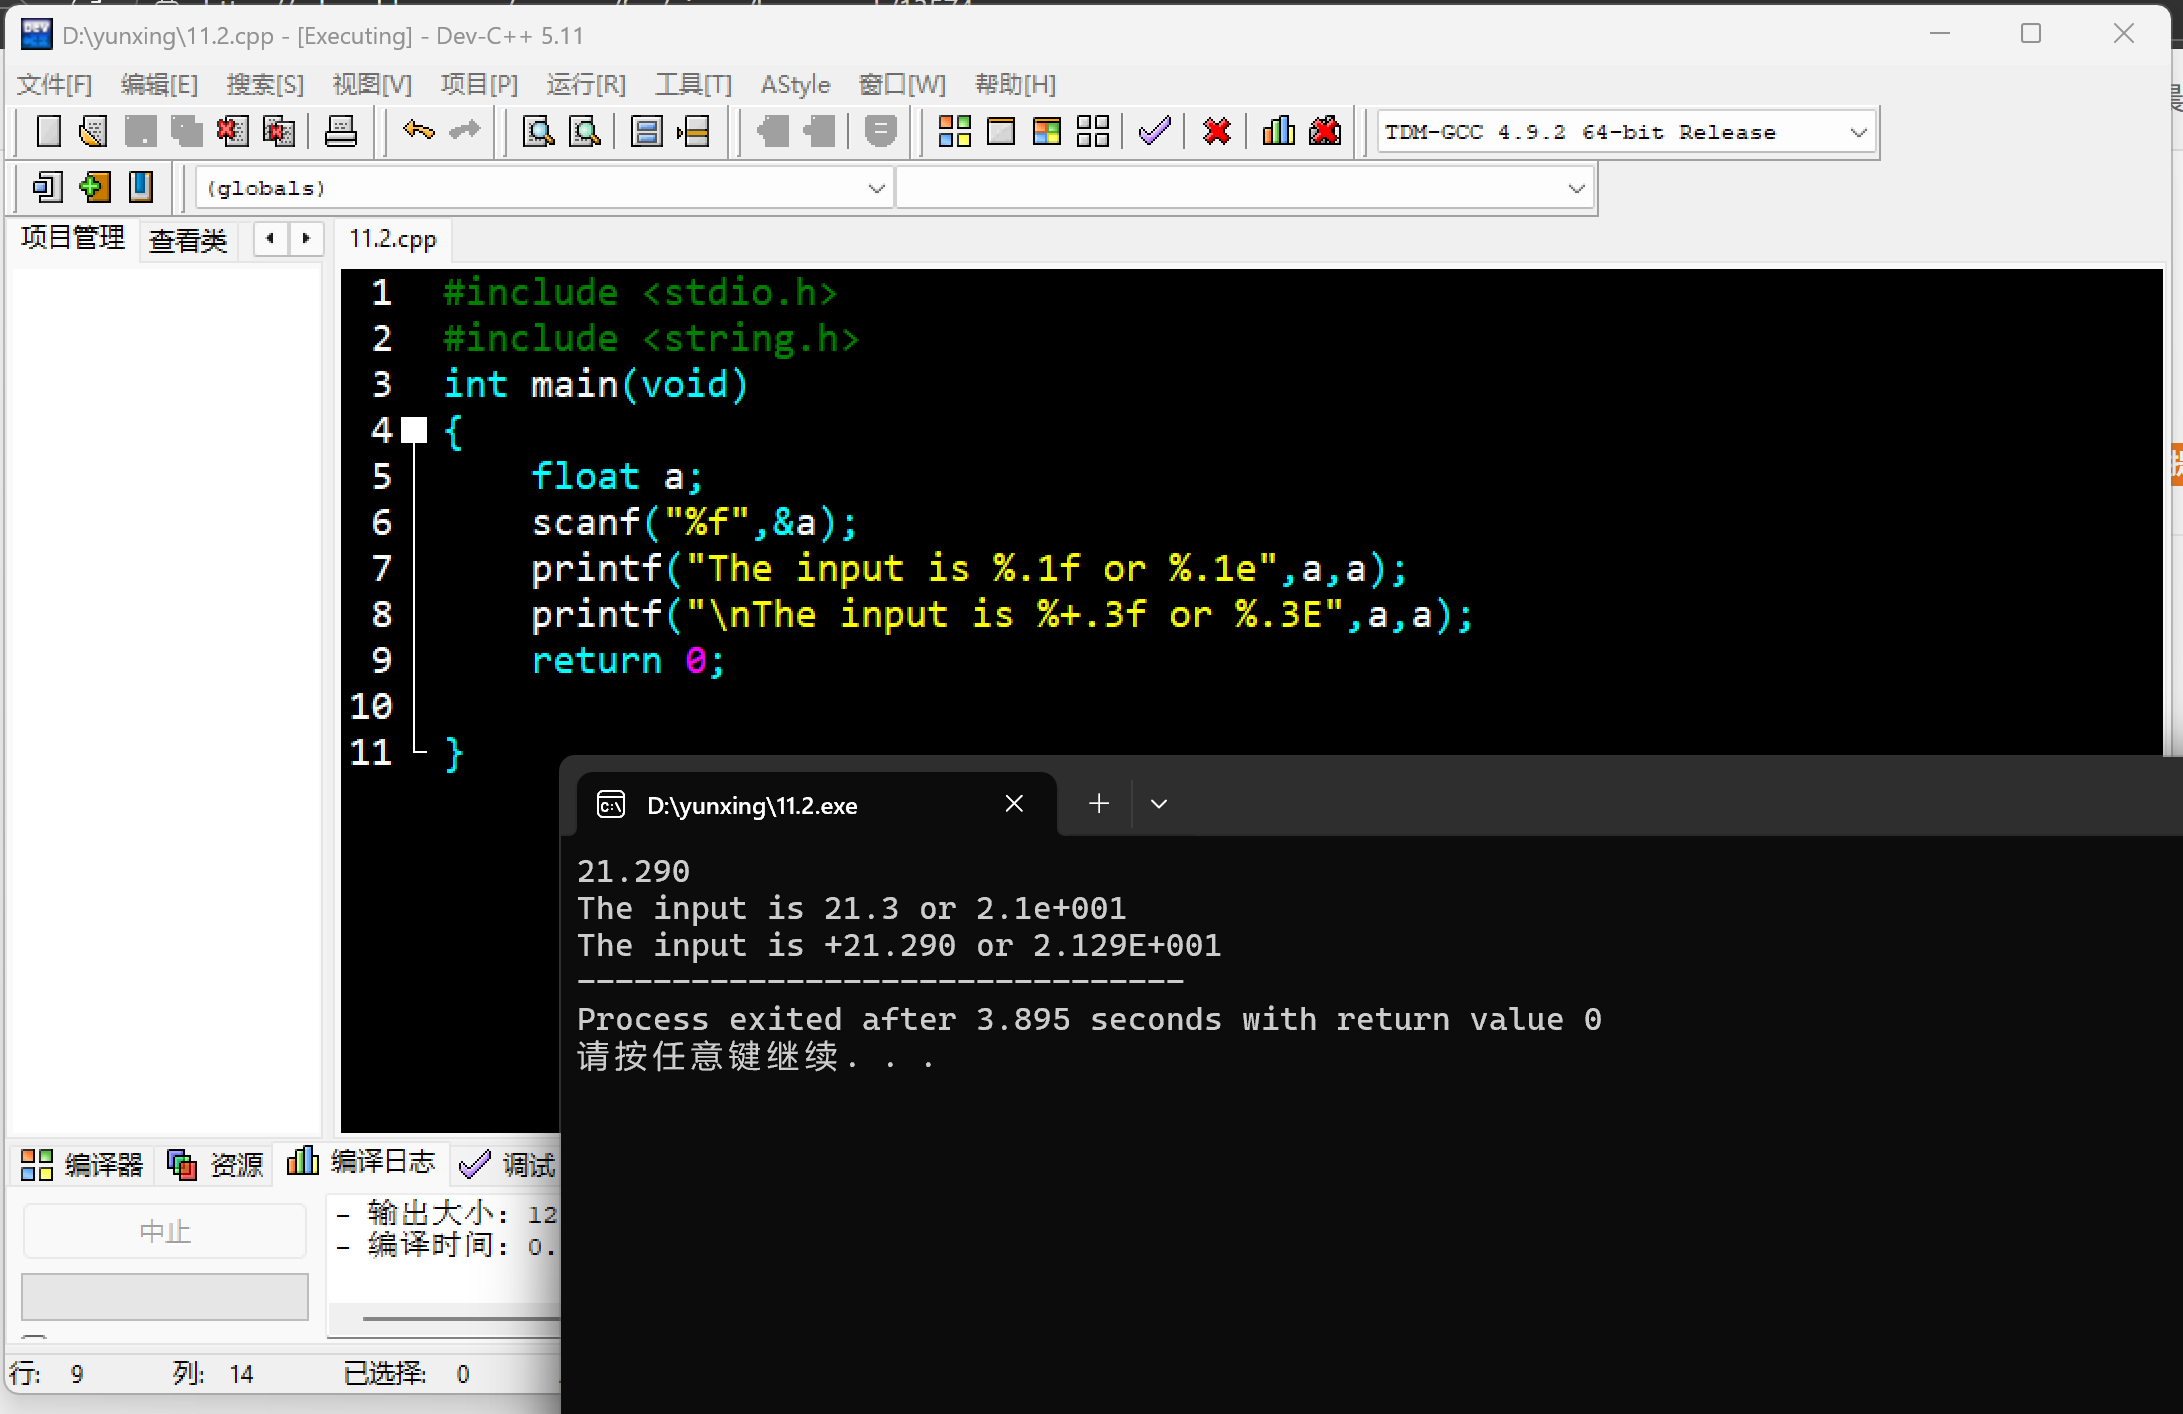Click the Profile Analysis bar chart icon
This screenshot has width=2183, height=1414.
pos(1278,131)
